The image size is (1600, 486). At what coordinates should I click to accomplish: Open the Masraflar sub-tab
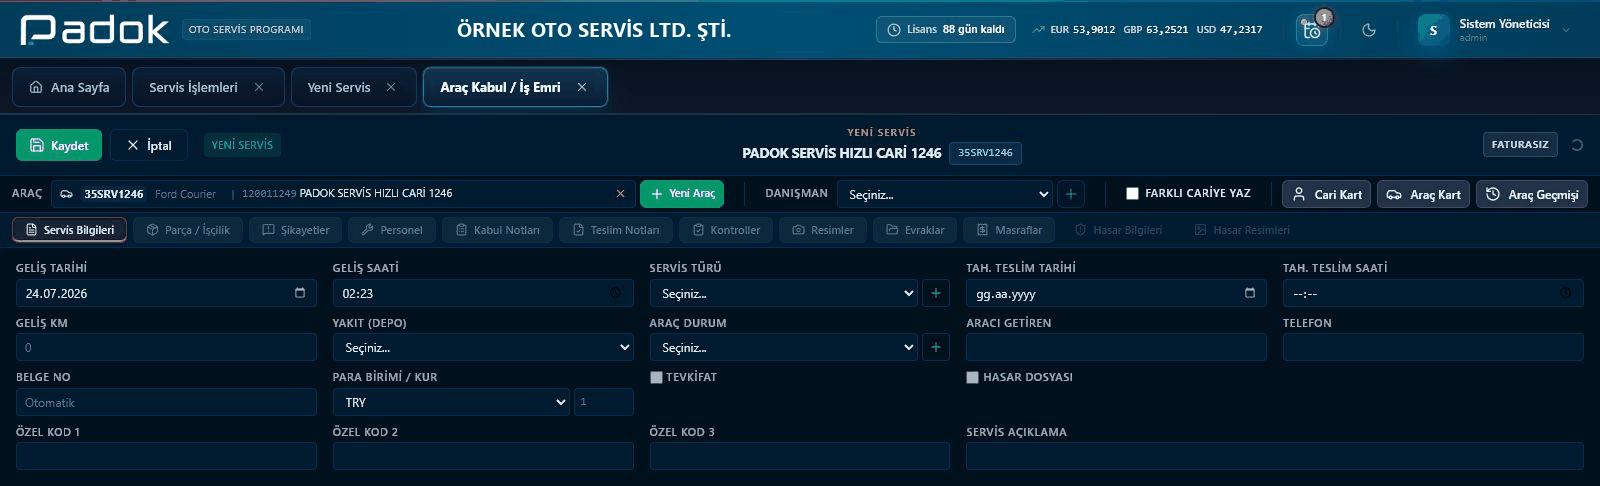1009,230
